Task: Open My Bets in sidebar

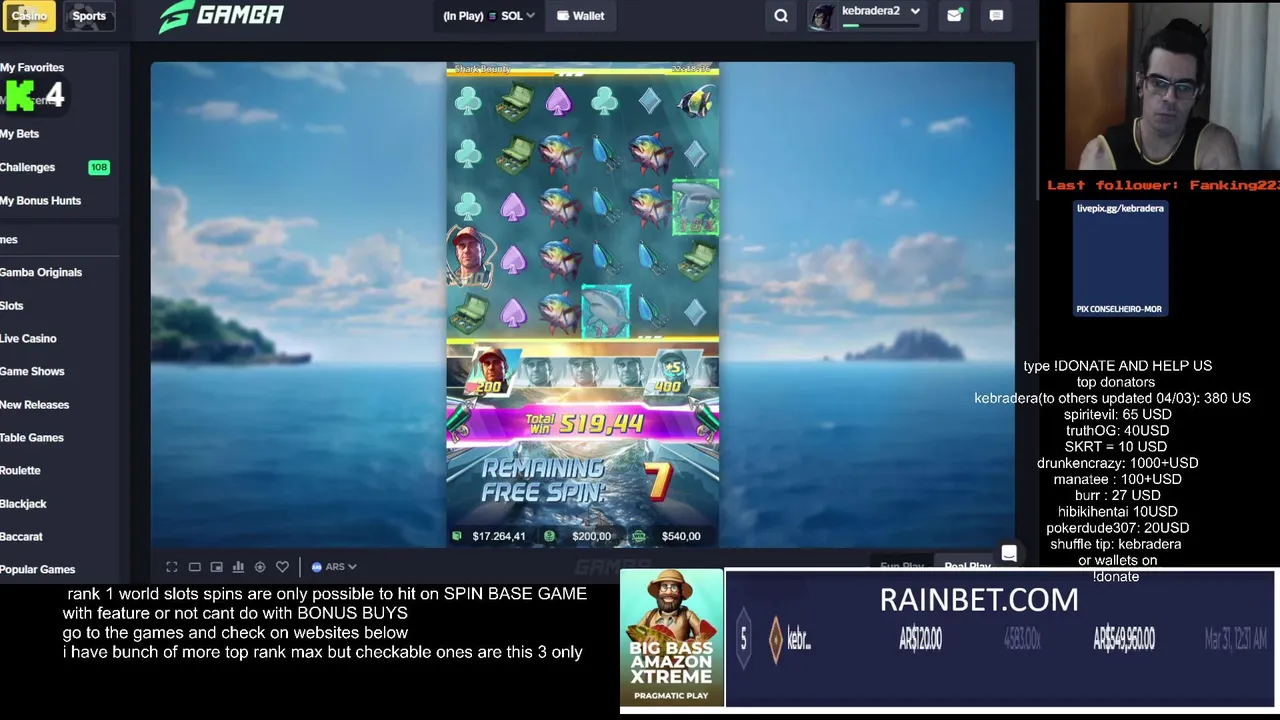Action: point(20,133)
